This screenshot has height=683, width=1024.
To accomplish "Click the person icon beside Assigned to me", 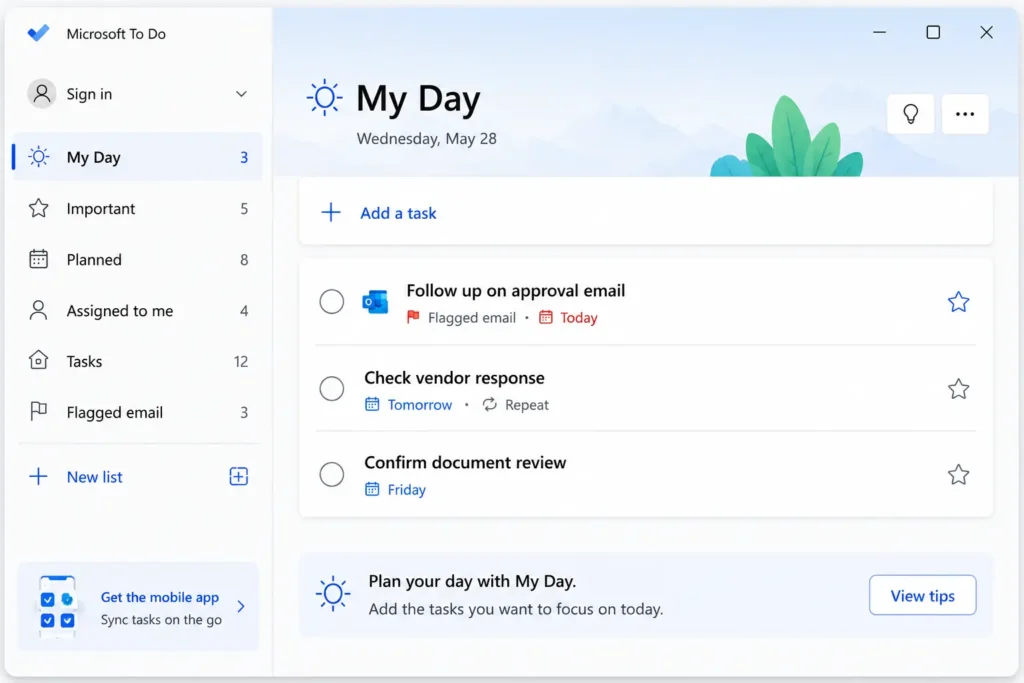I will point(39,310).
